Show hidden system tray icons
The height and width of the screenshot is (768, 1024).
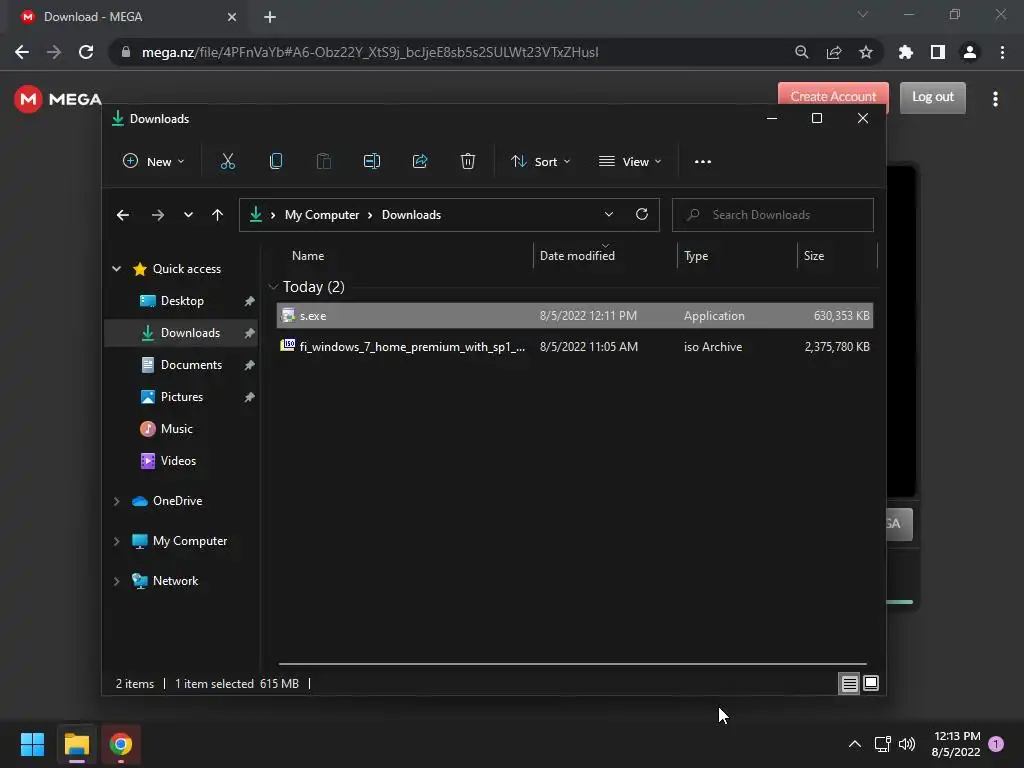[854, 744]
